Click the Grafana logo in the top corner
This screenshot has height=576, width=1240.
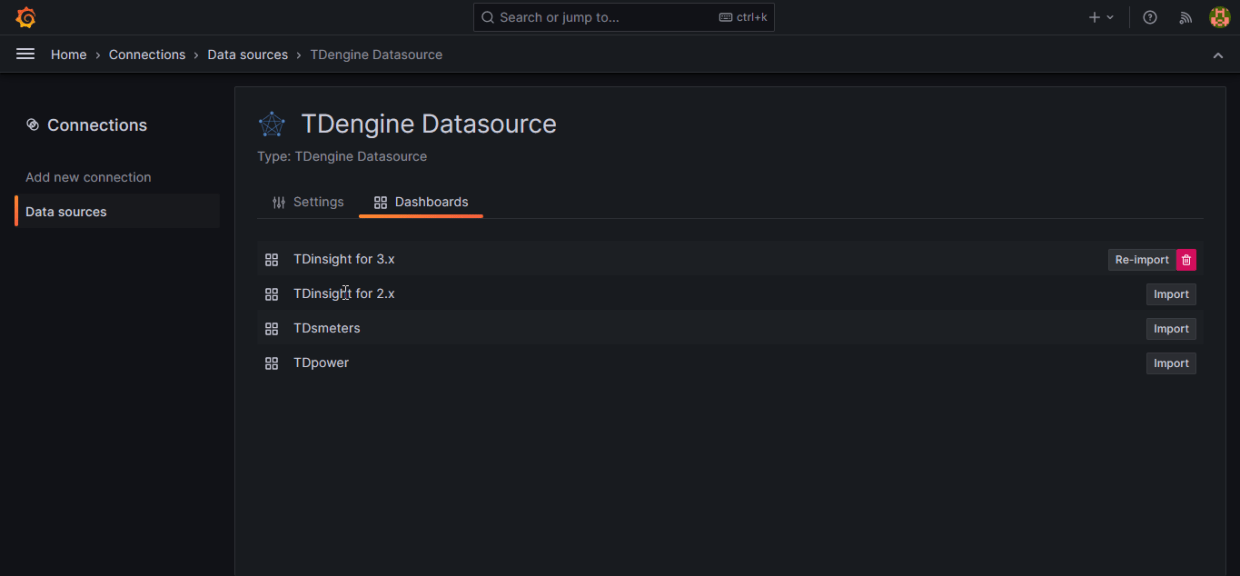coord(25,16)
